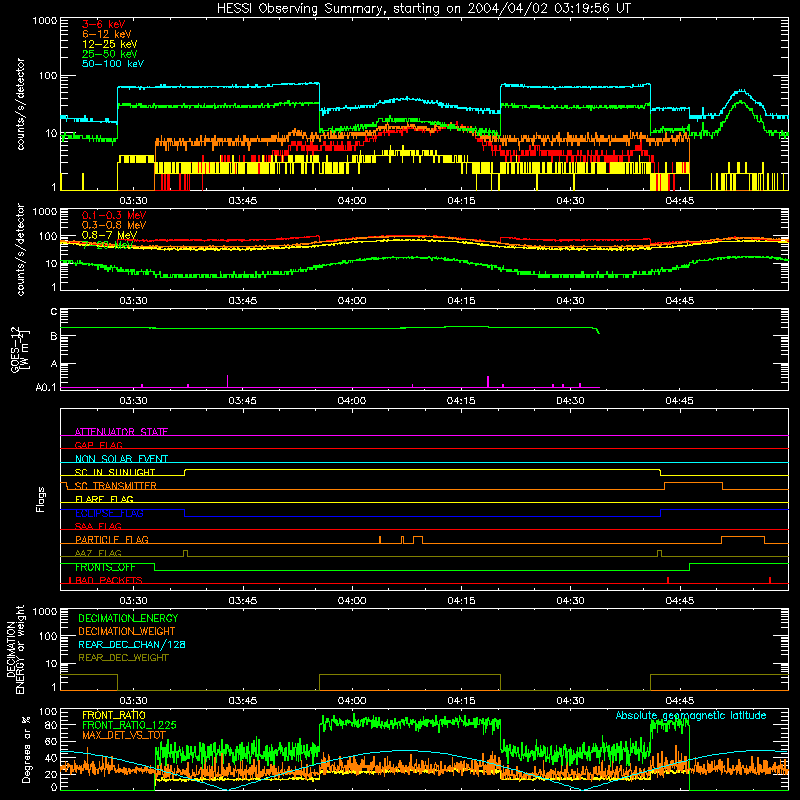Click the REAR_DEC_CHAN/128 legend label

132,644
